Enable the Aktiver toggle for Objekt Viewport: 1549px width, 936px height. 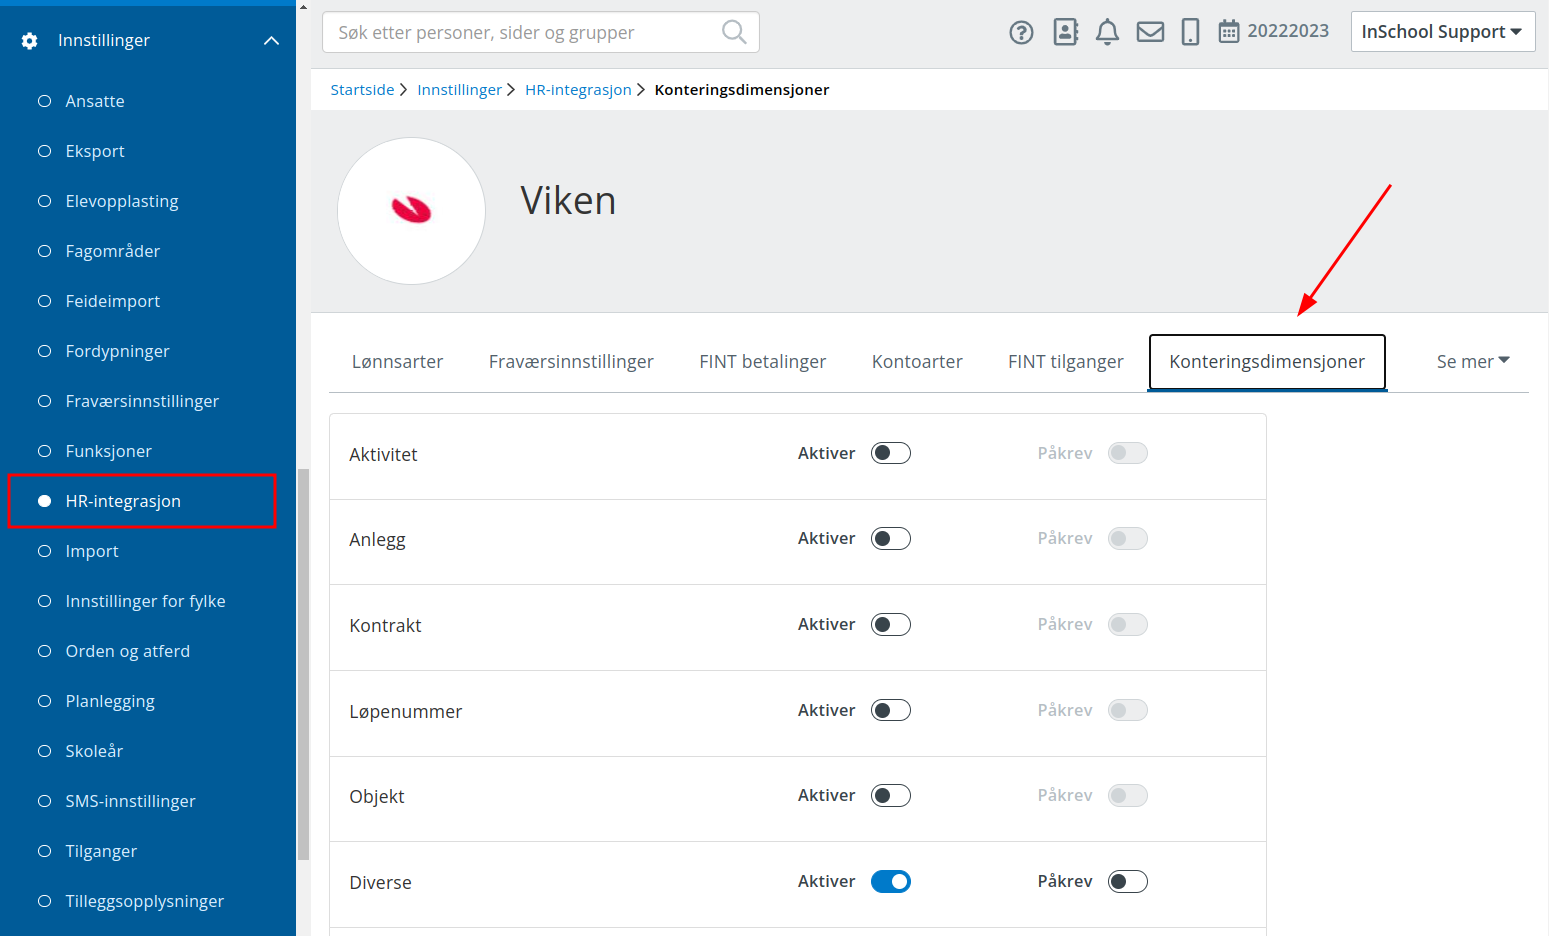(891, 796)
